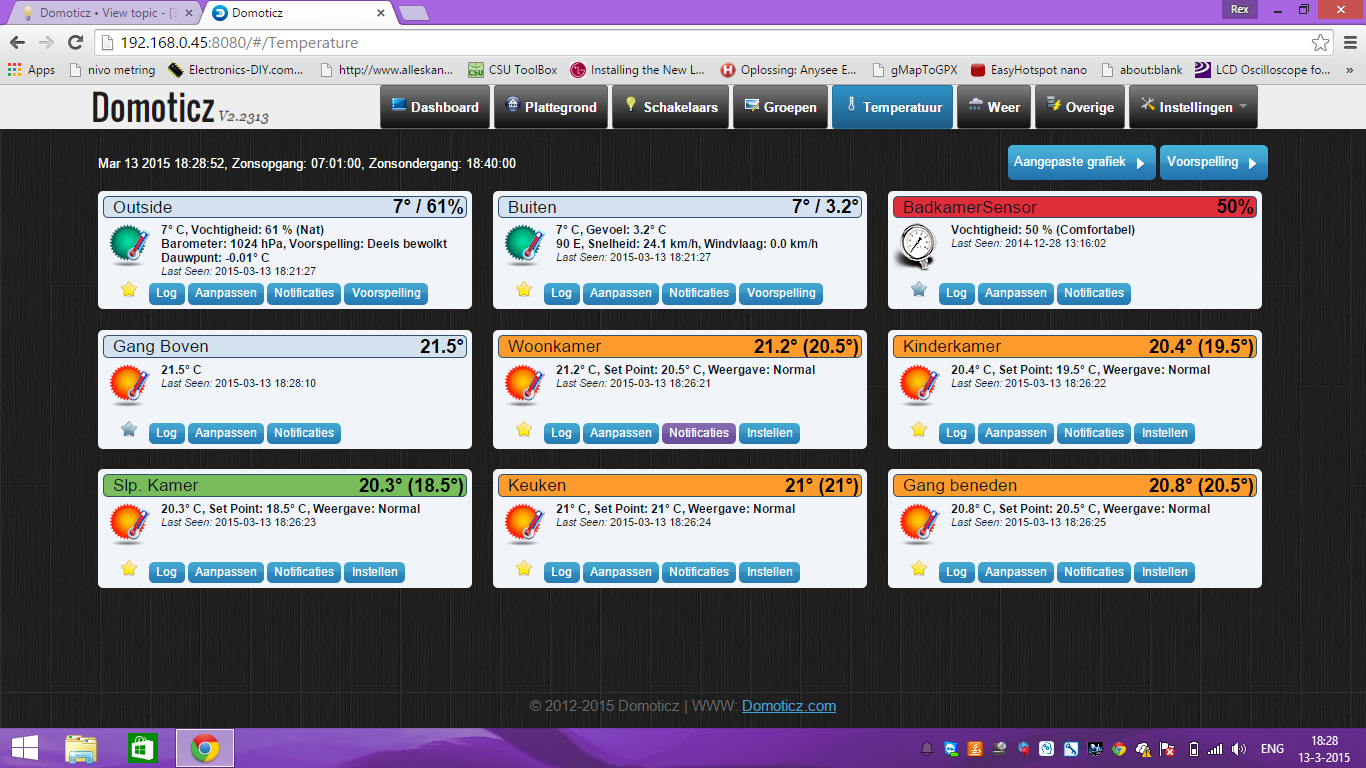Open the Windows Start button
Viewport: 1366px width, 768px height.
tap(25, 748)
